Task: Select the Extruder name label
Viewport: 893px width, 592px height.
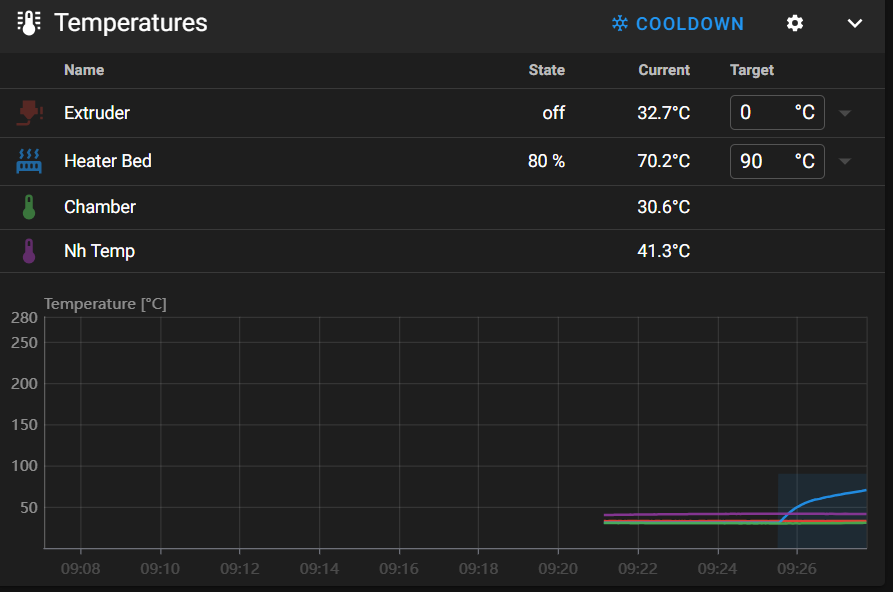Action: click(97, 113)
